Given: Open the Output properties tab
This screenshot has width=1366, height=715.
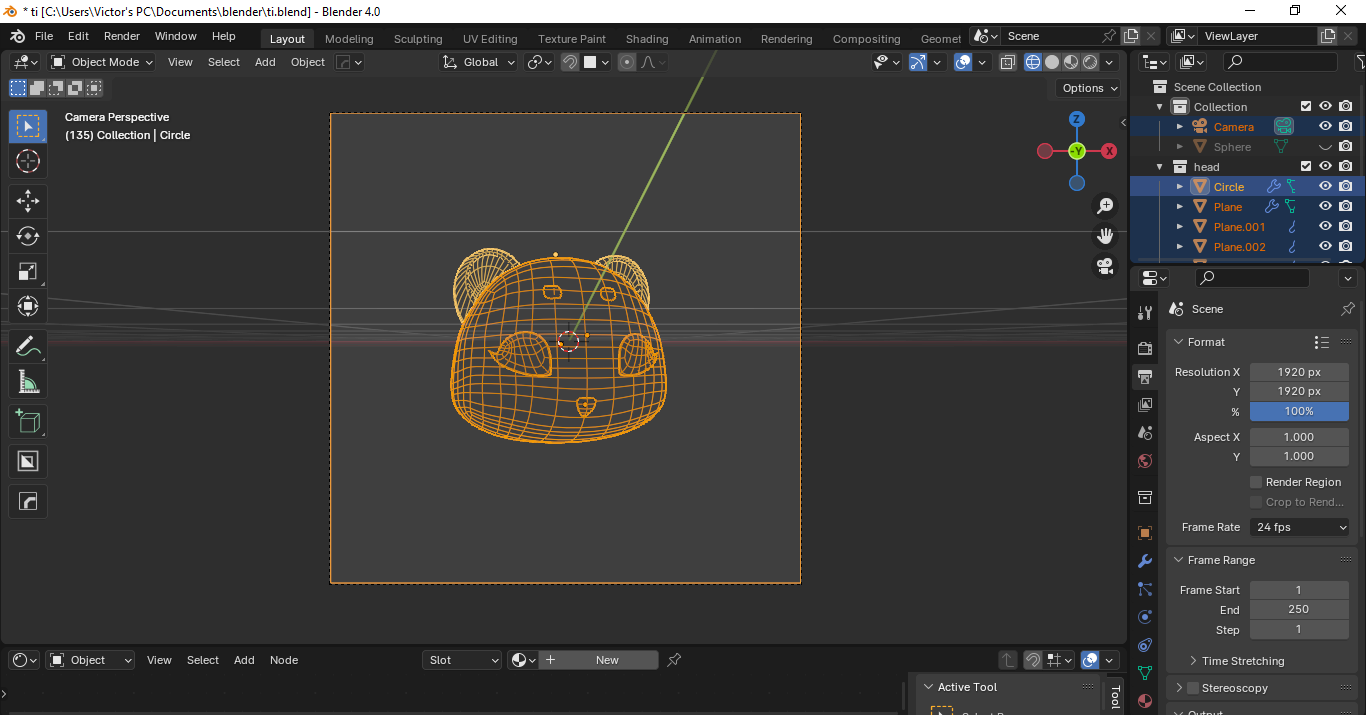Looking at the screenshot, I should click(1145, 377).
